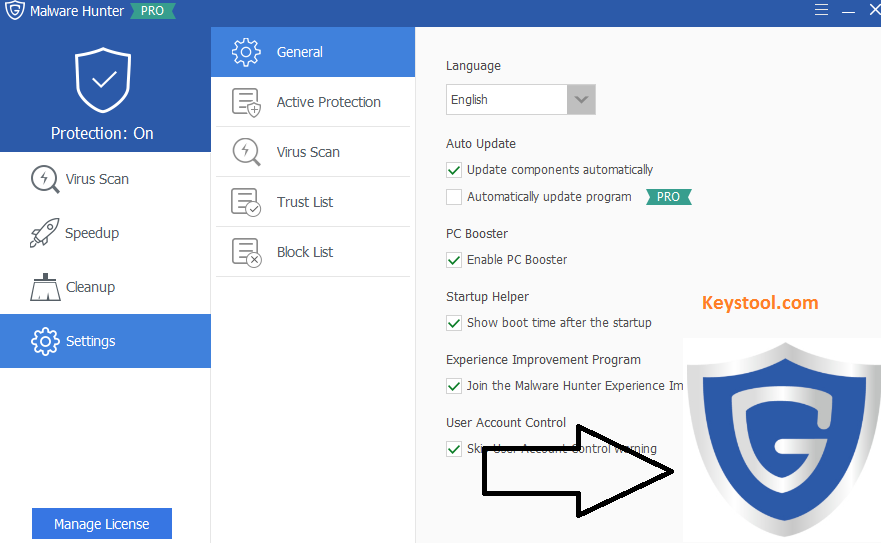Viewport: 881px width, 543px height.
Task: Click the Active Protection list icon
Action: 246,102
